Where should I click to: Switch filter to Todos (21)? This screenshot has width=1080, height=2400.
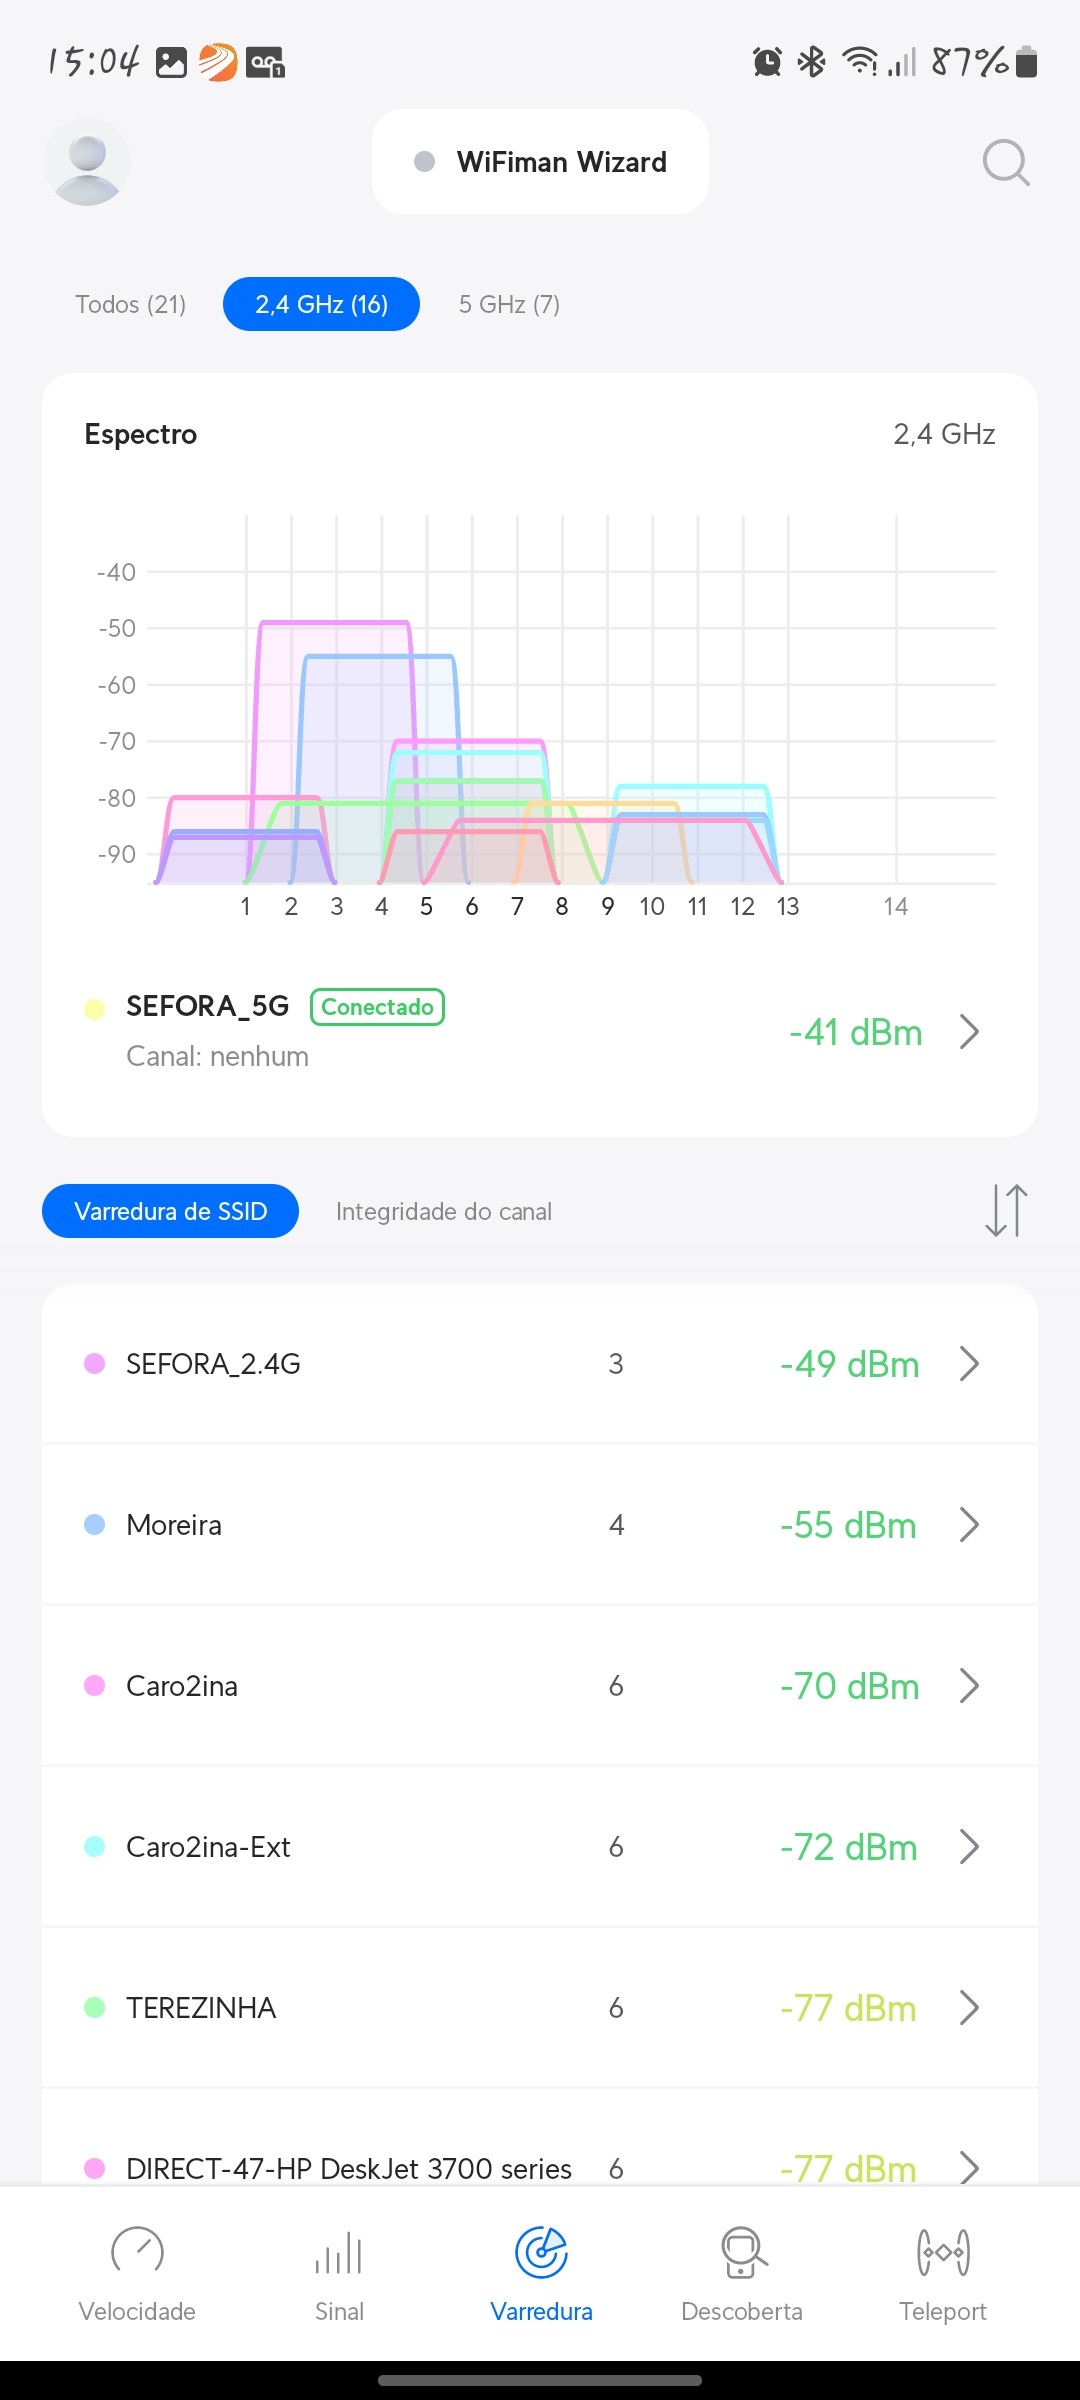click(131, 304)
